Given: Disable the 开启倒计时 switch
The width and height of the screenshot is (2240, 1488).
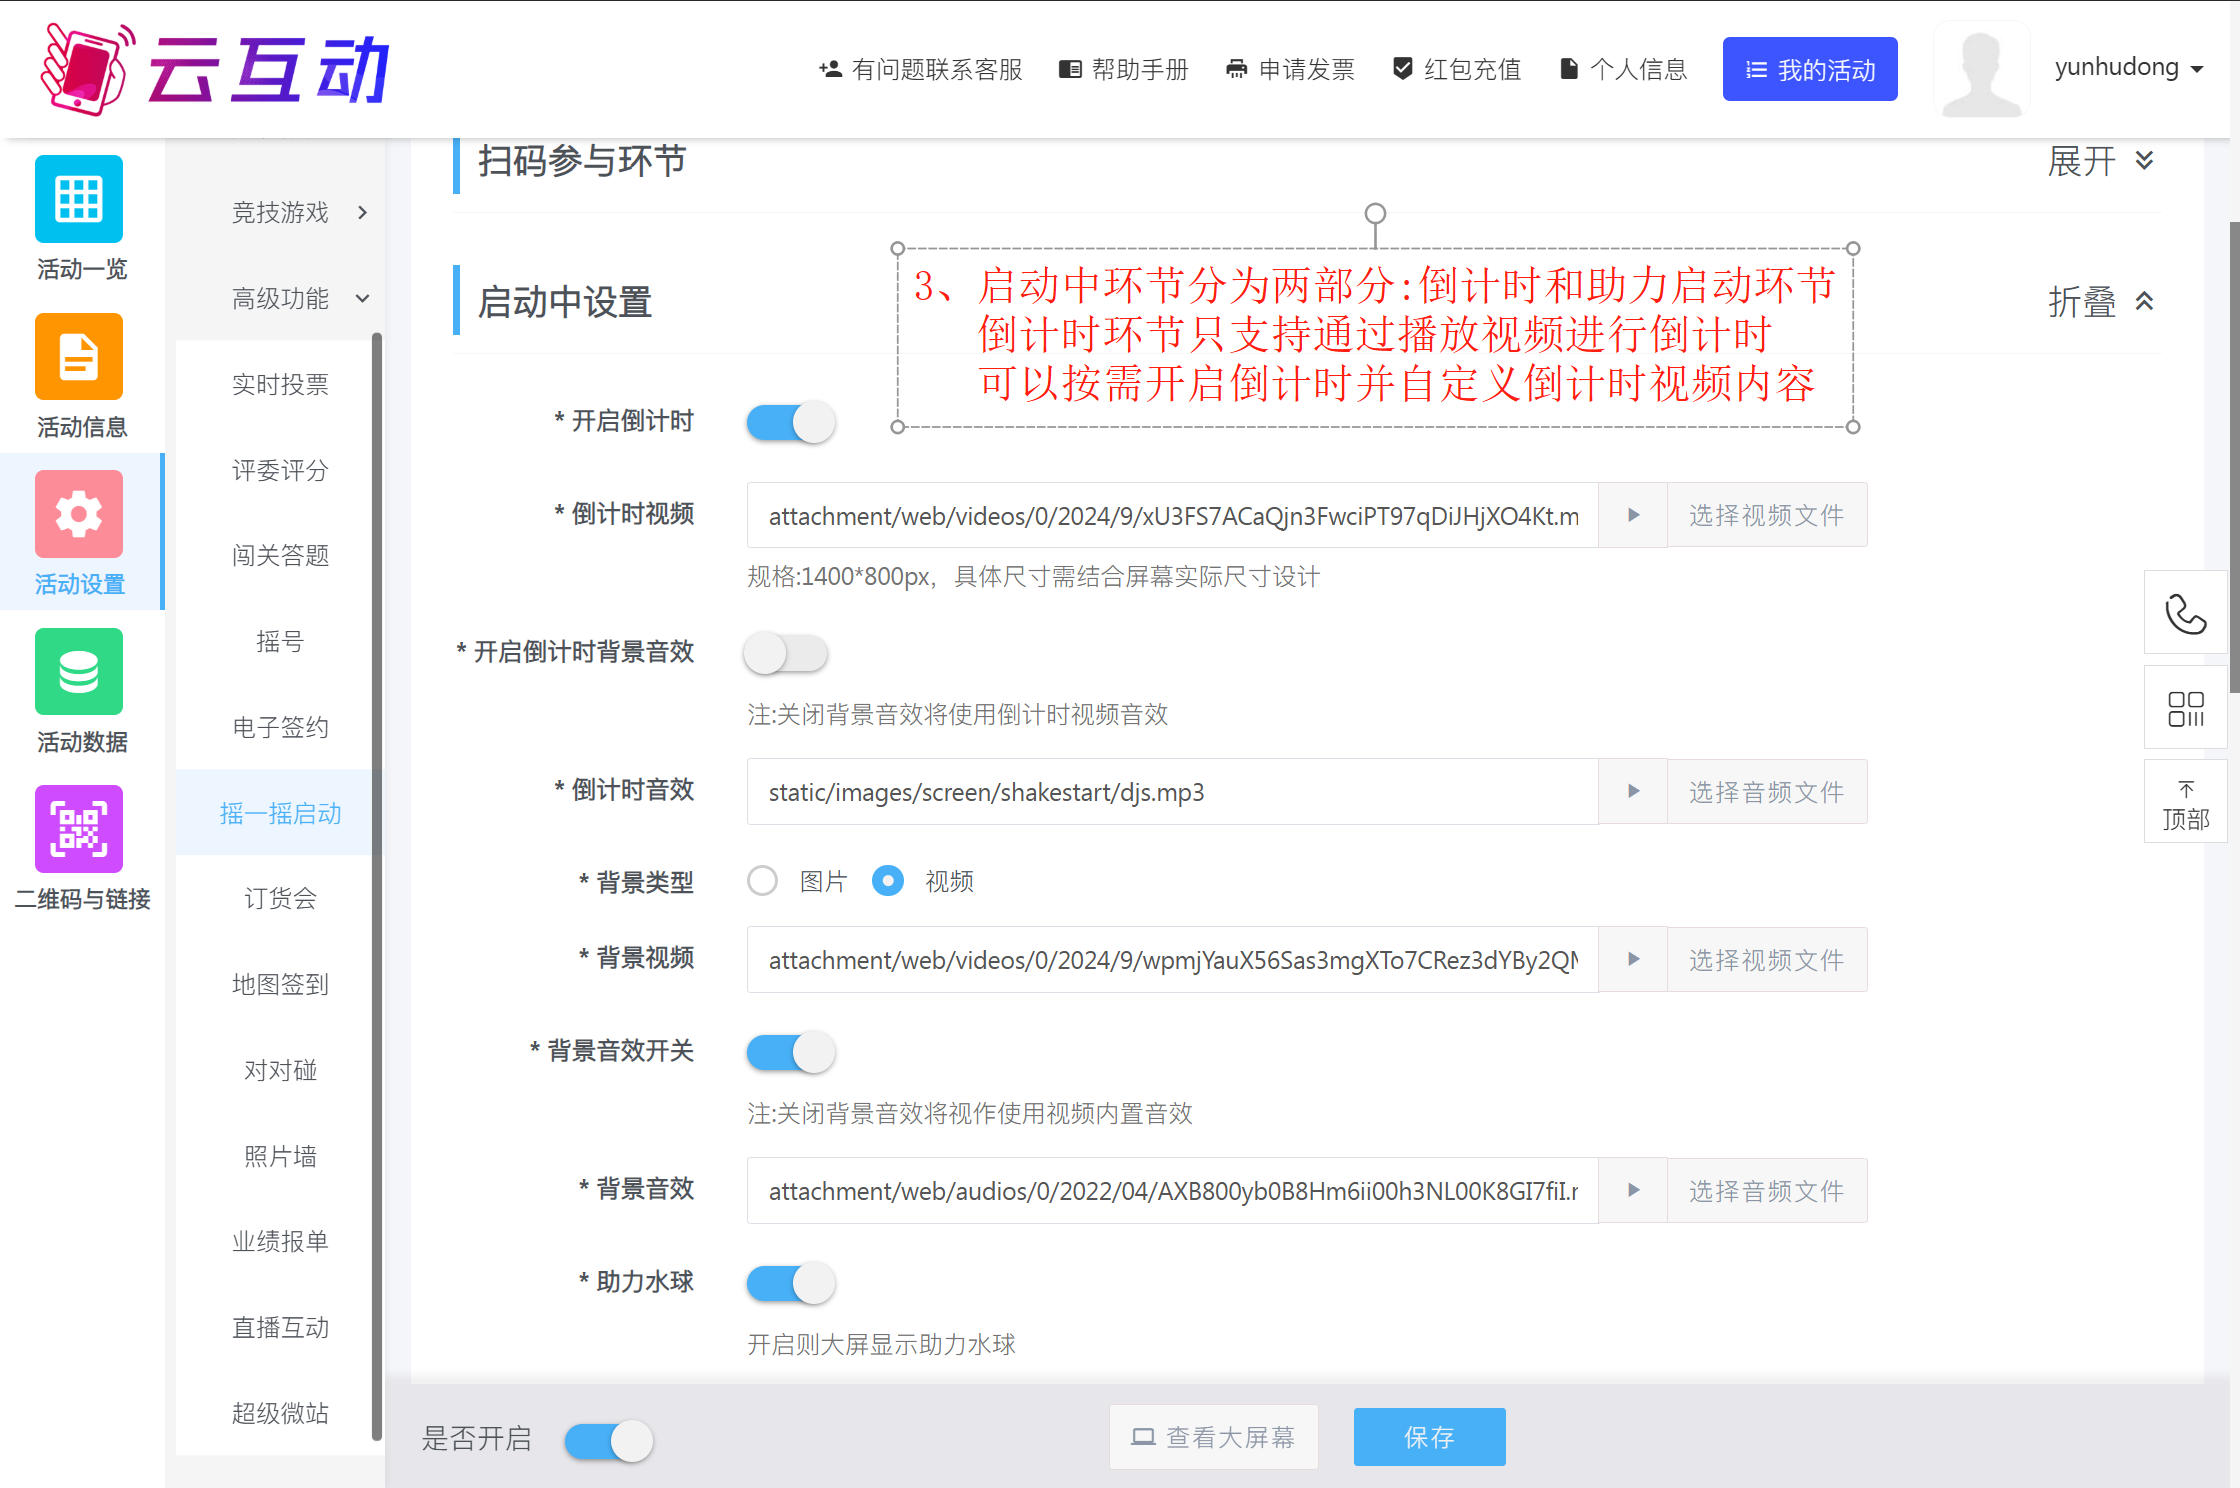Looking at the screenshot, I should point(790,422).
